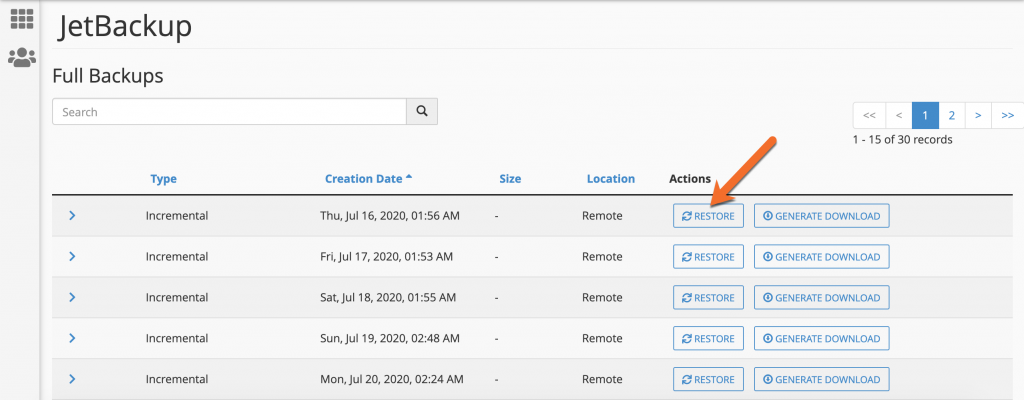Jump to last page with >> button
The height and width of the screenshot is (400, 1024).
tap(1006, 115)
